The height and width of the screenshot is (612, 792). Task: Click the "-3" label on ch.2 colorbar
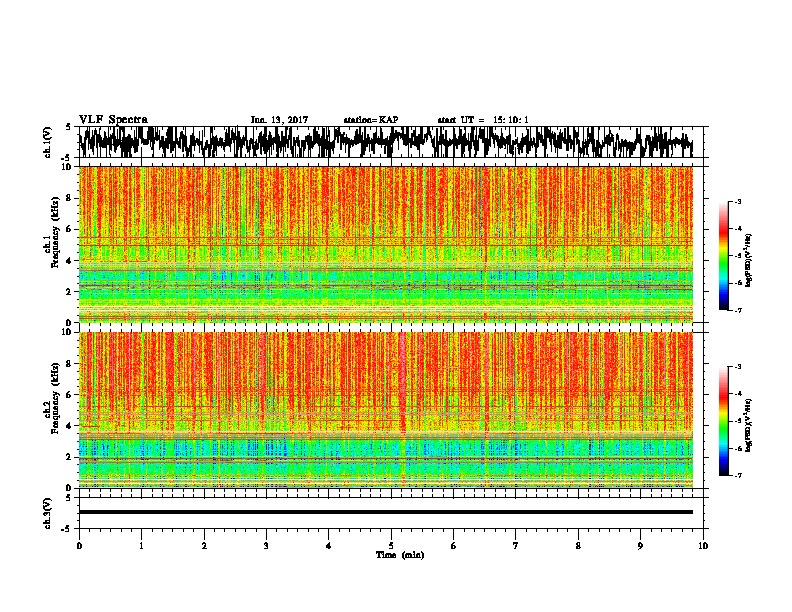tap(737, 367)
